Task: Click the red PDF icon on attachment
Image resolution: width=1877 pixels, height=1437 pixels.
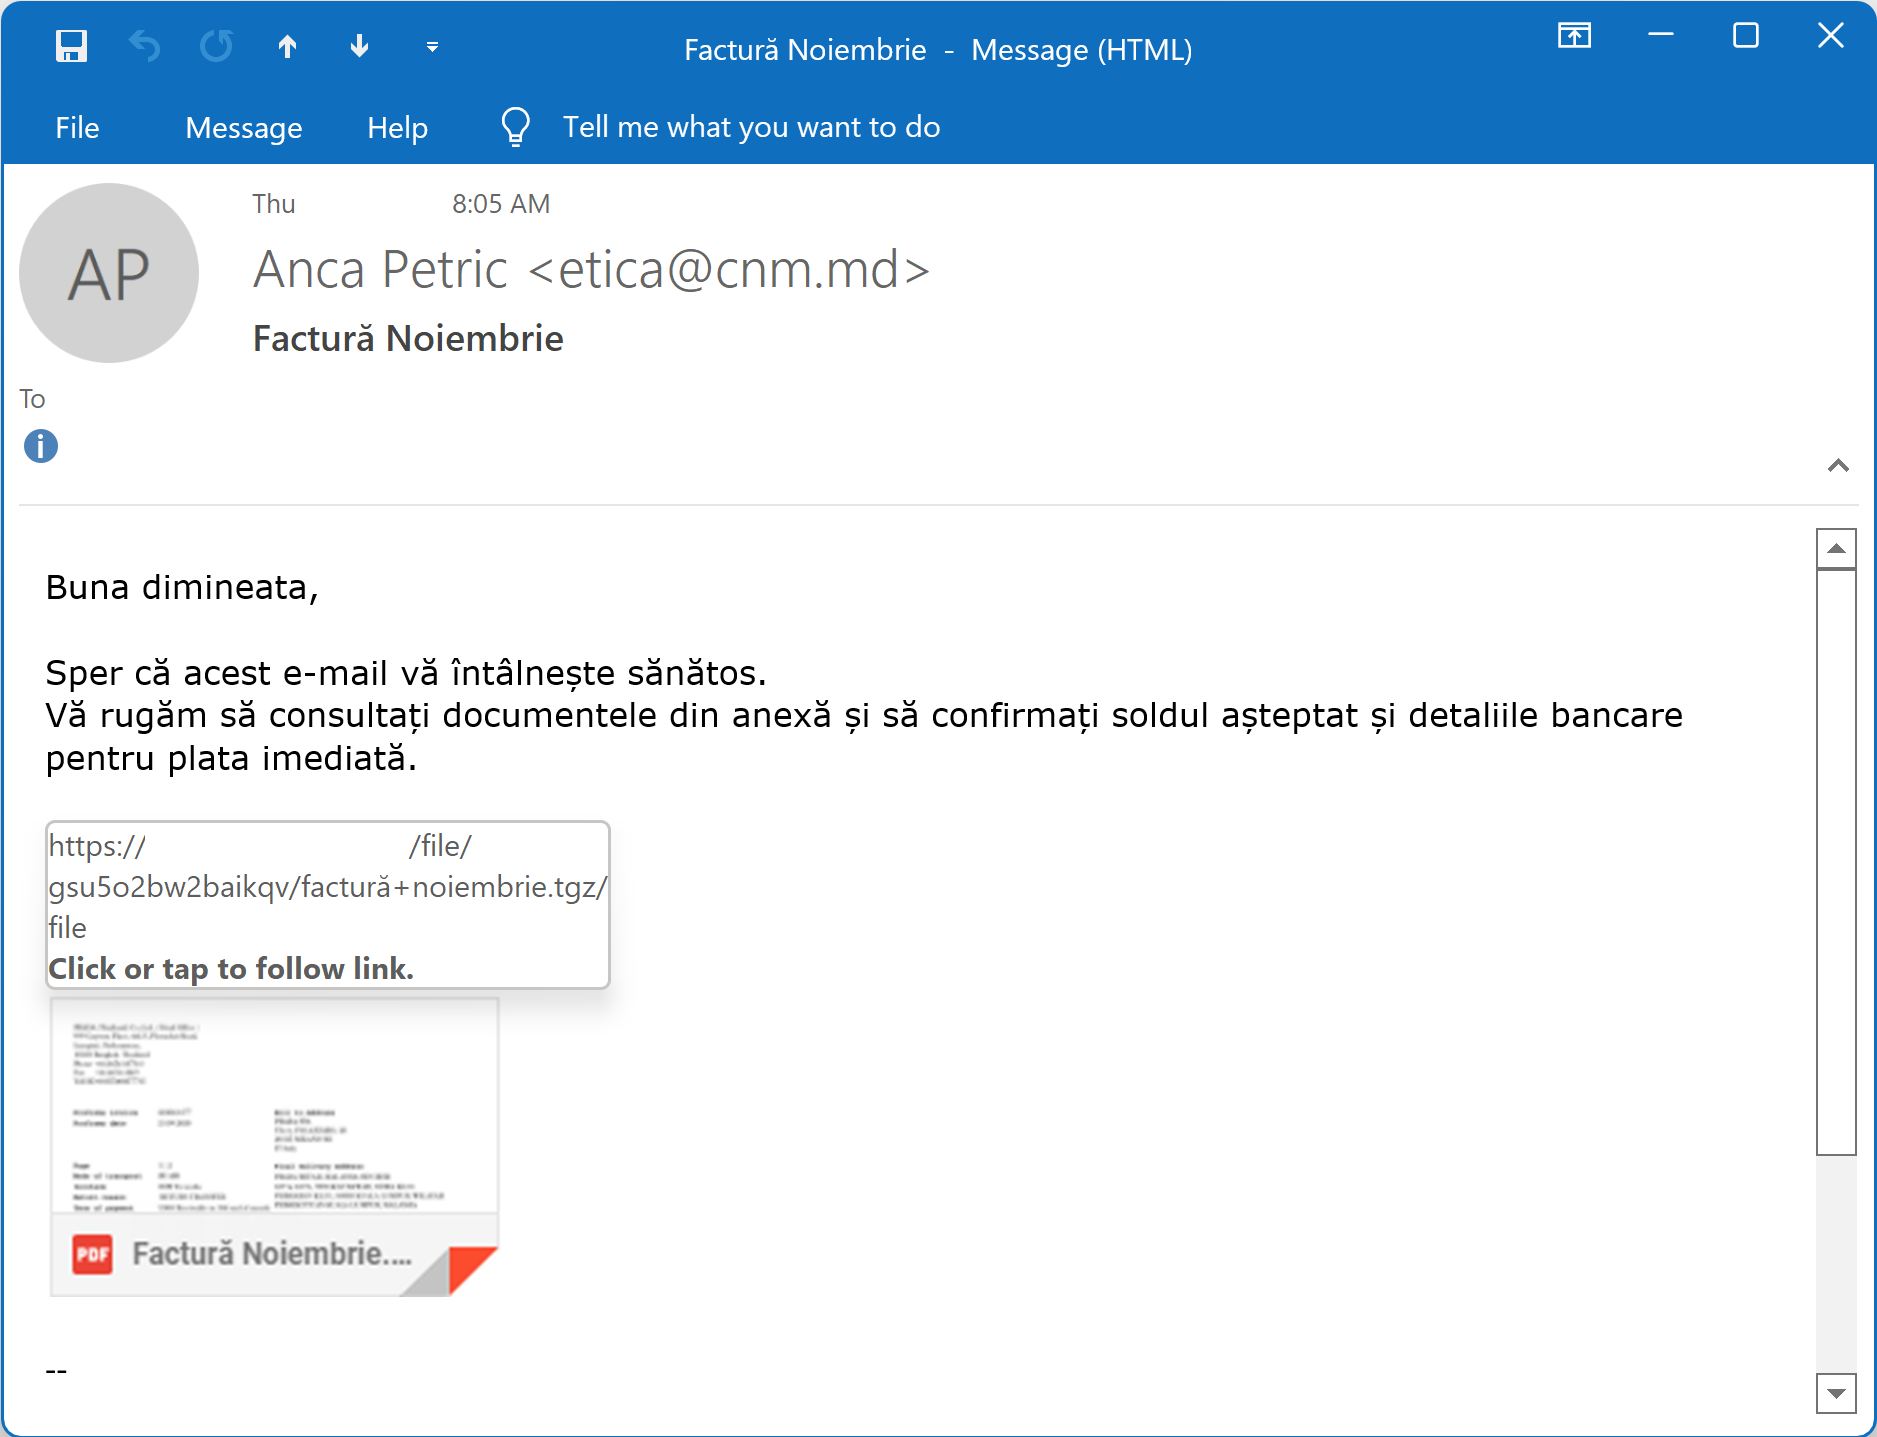Action: pos(92,1254)
